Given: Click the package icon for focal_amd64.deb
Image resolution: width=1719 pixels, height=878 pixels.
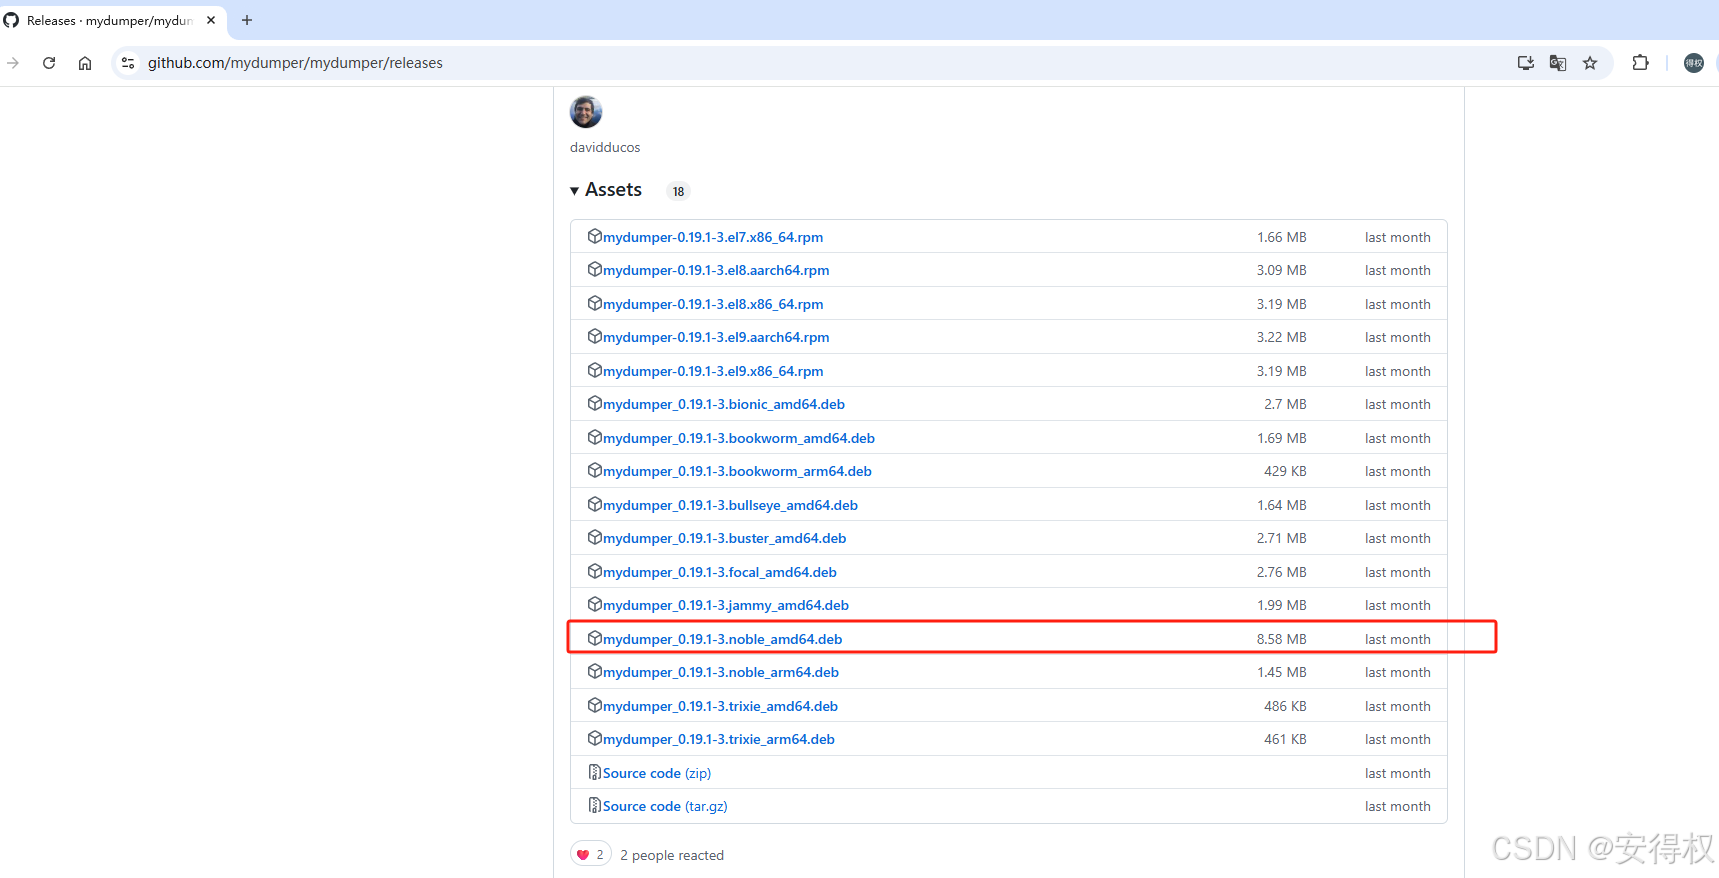Looking at the screenshot, I should (x=594, y=571).
